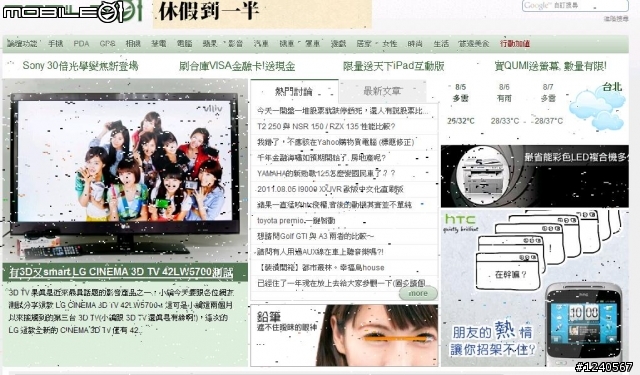This screenshot has height=375, width=640.
Task: Open the 汽車 category
Action: pos(261,43)
